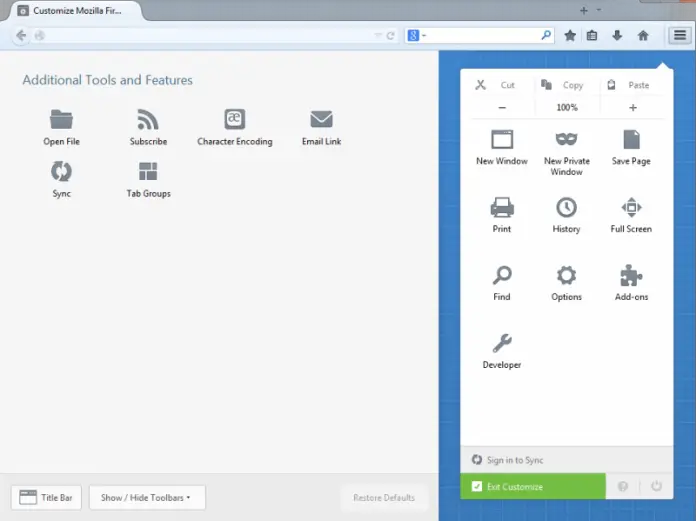Click the New Window icon in menu panel
The width and height of the screenshot is (696, 521).
click(502, 139)
